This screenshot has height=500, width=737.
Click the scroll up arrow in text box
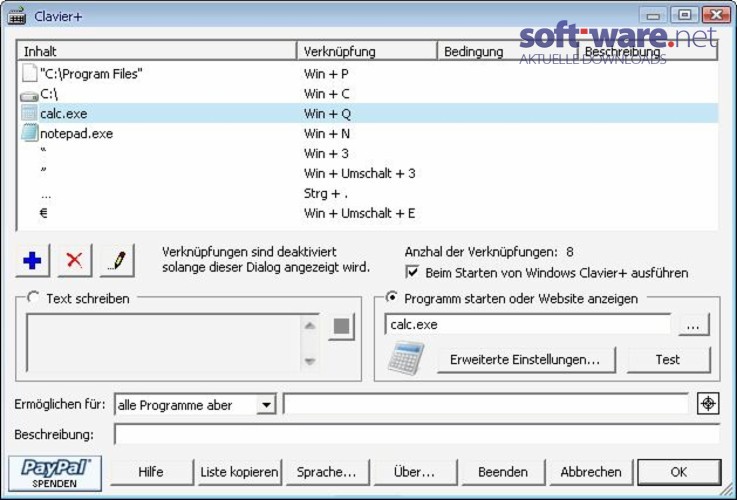(310, 325)
